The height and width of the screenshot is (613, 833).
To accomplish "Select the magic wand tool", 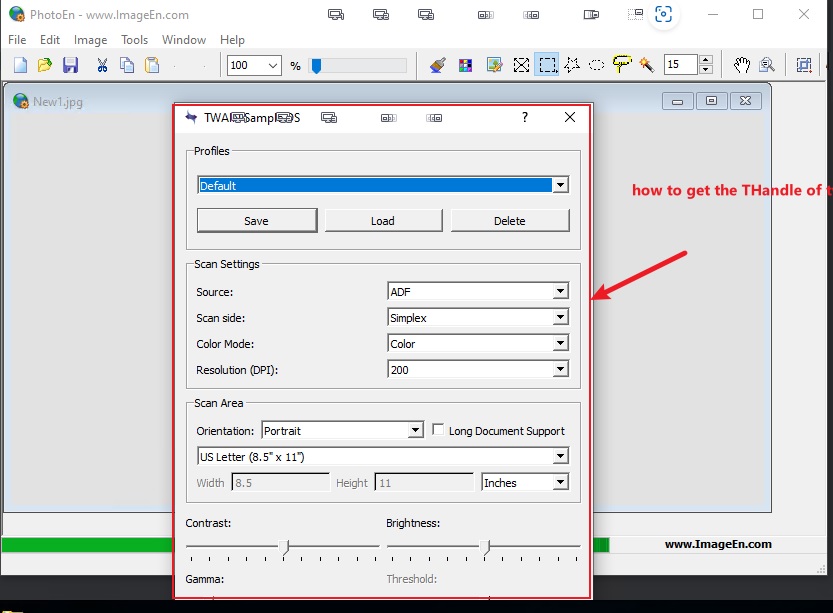I will [647, 65].
